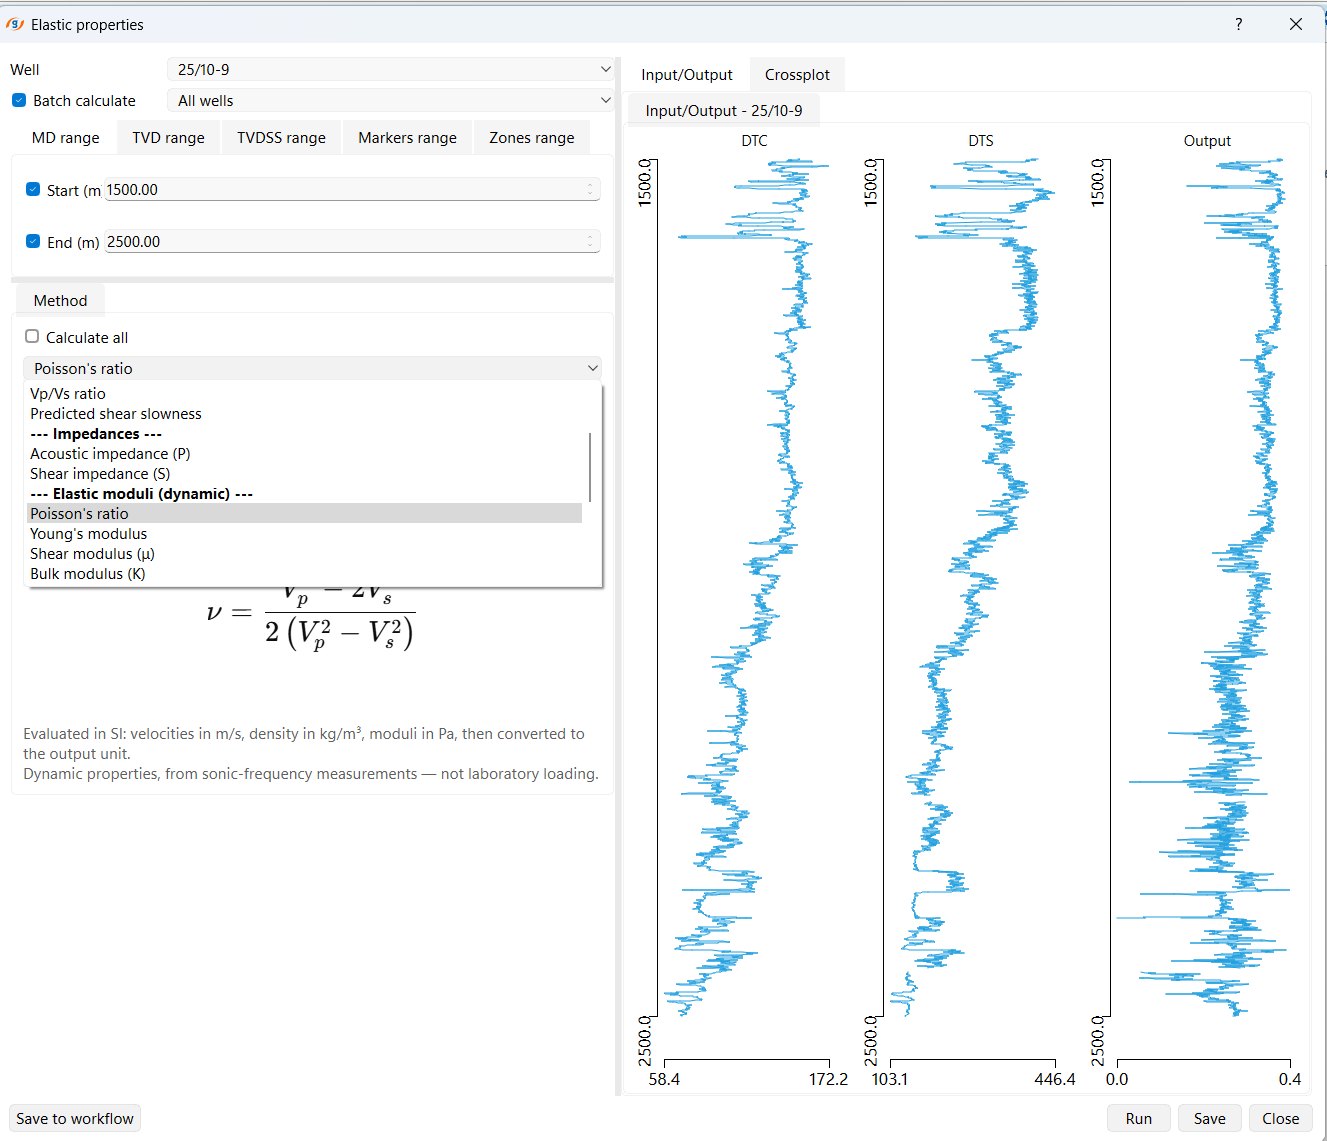
Task: Uncheck the End (m) checkbox
Action: (33, 241)
